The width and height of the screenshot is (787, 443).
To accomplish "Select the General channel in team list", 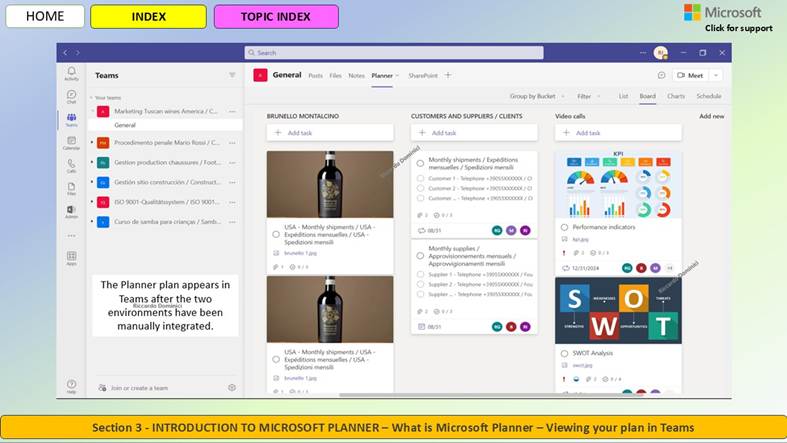I will (165, 125).
